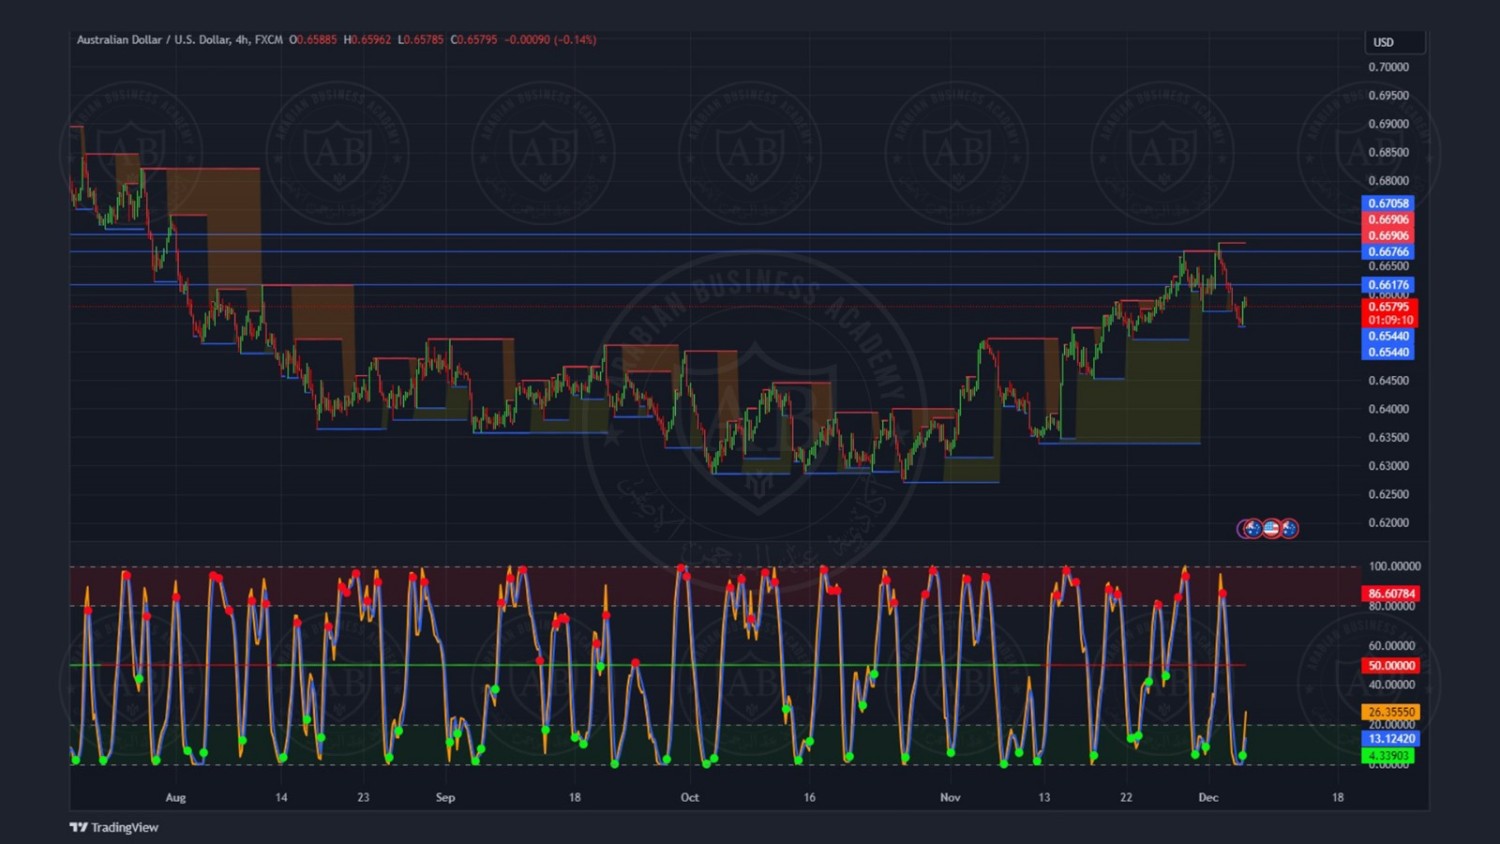Click the TradingView logo
Viewport: 1500px width, 844px height.
tap(114, 827)
